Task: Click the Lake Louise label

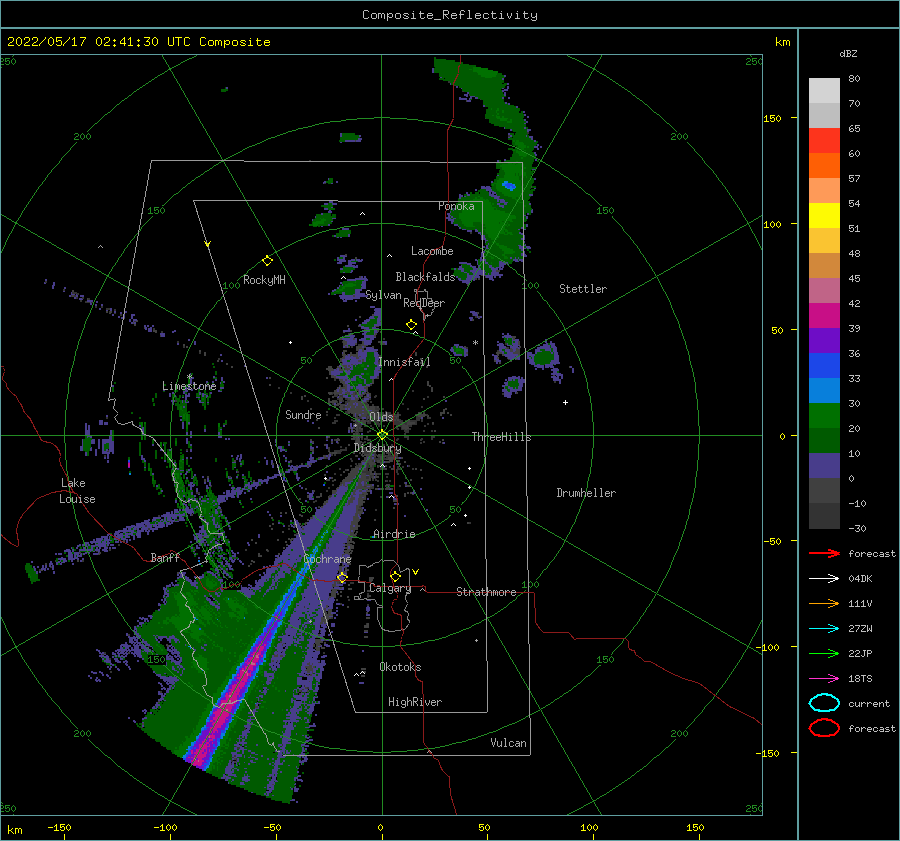Action: [x=77, y=491]
